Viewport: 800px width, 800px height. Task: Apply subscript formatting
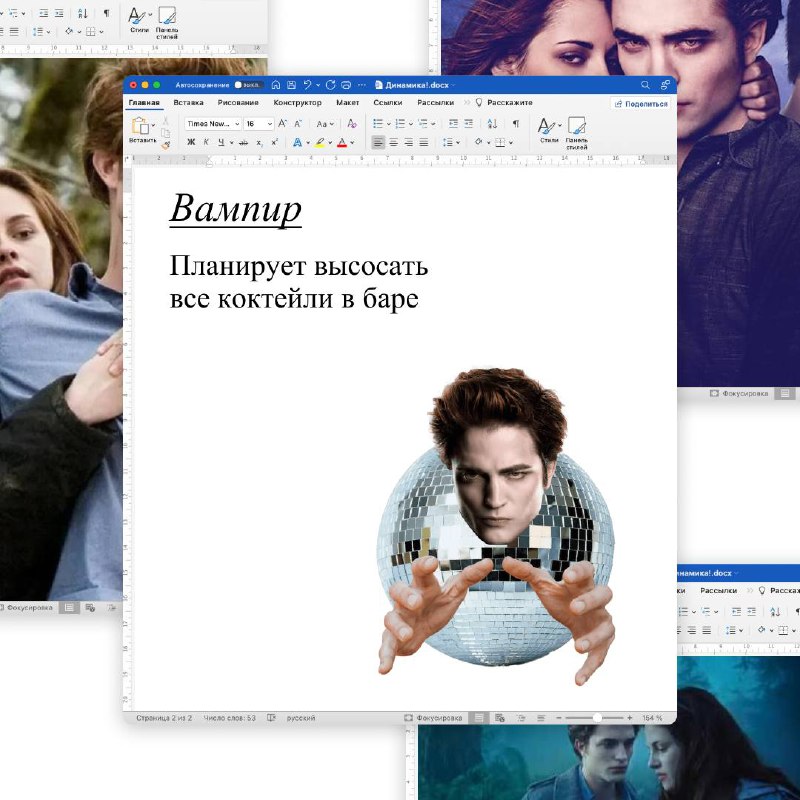click(260, 142)
